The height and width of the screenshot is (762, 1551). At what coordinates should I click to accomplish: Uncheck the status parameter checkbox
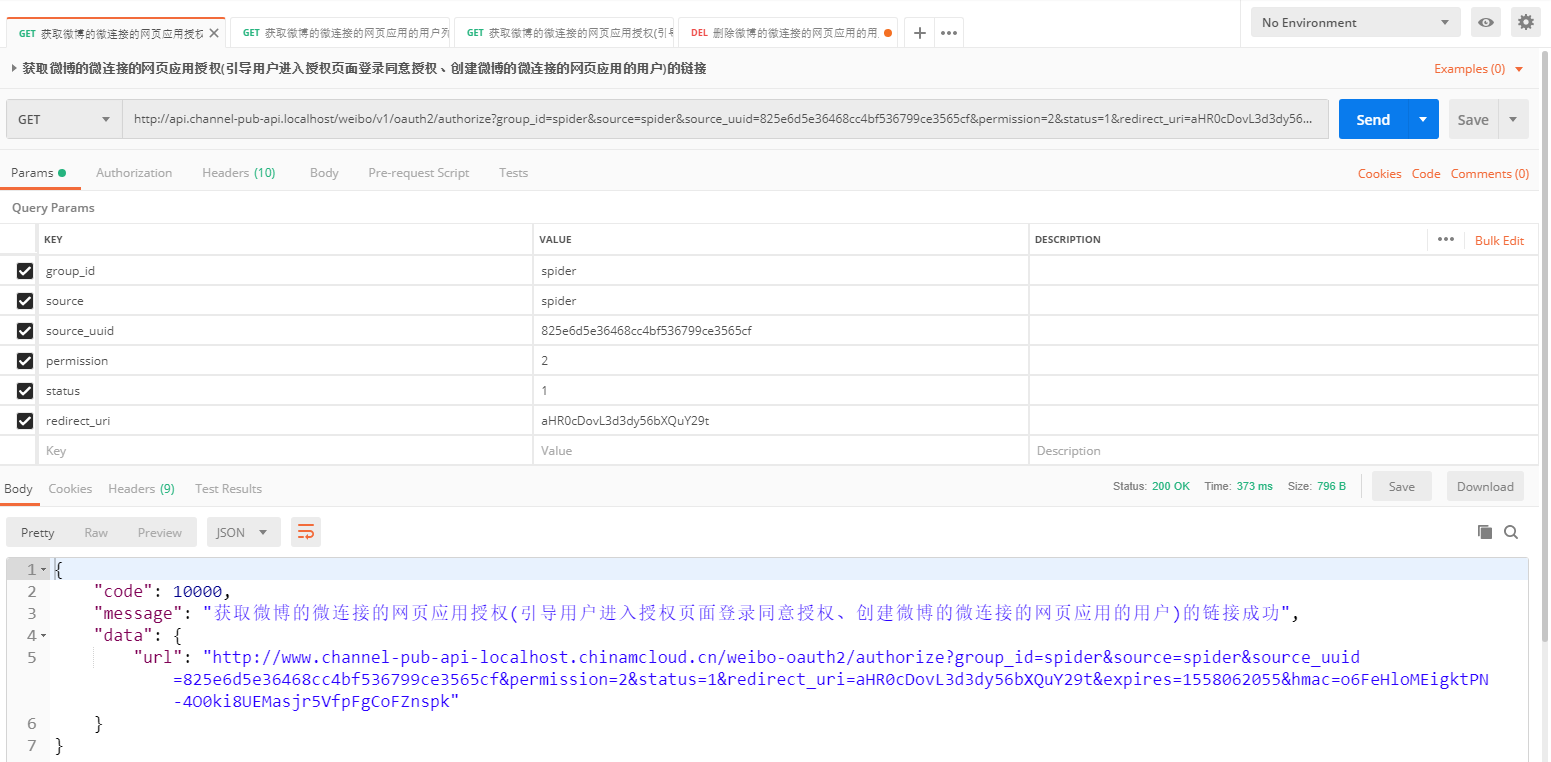(x=25, y=391)
